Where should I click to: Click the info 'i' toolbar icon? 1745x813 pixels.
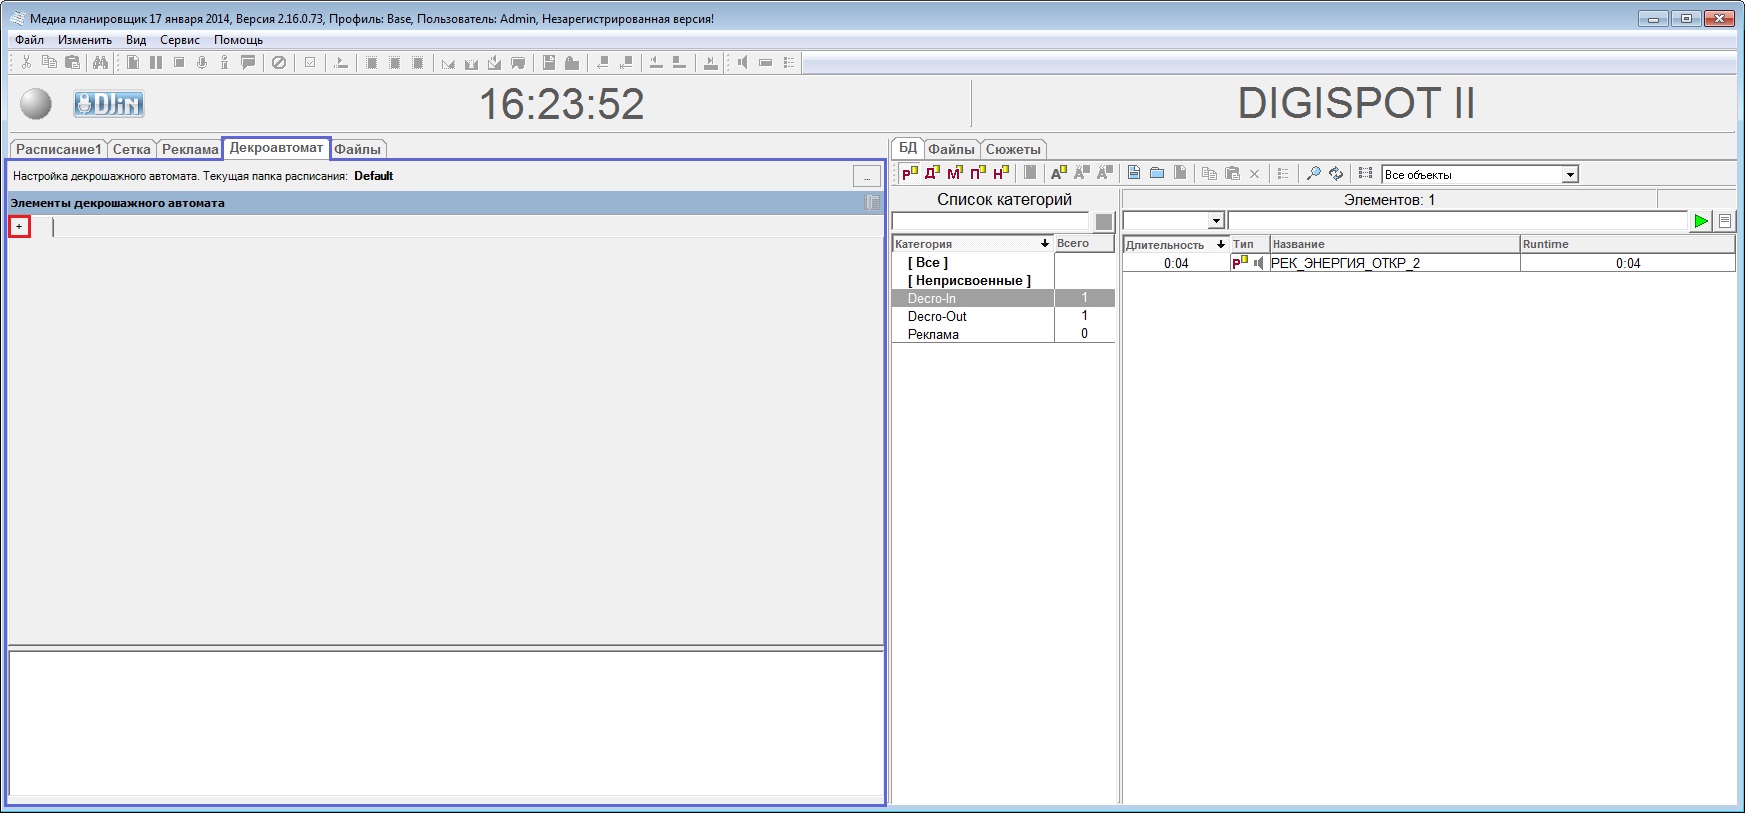click(x=225, y=62)
